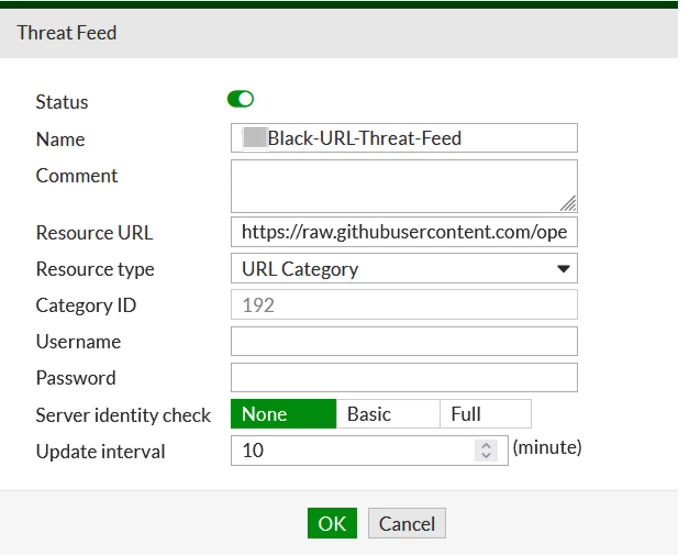Open the Resource type dropdown
The width and height of the screenshot is (684, 557).
tap(404, 269)
